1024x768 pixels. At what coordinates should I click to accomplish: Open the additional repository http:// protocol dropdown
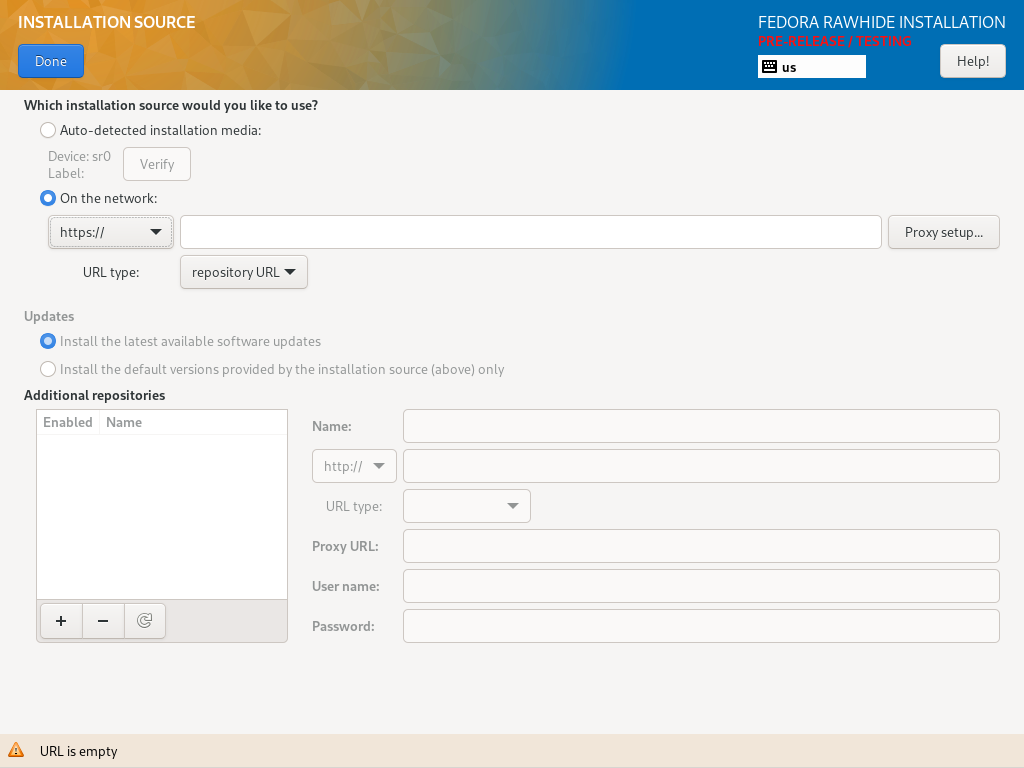354,466
